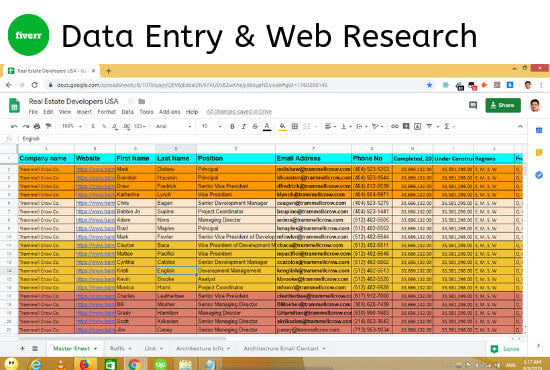
Task: Open the Edit menu
Action: (x=48, y=112)
